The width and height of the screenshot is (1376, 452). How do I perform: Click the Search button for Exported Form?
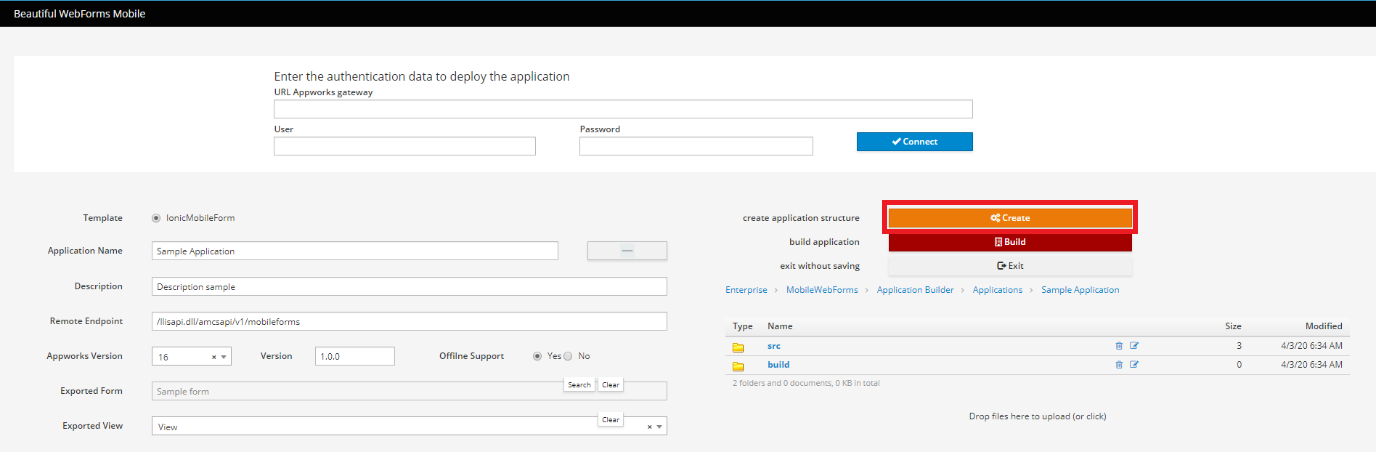tap(579, 385)
